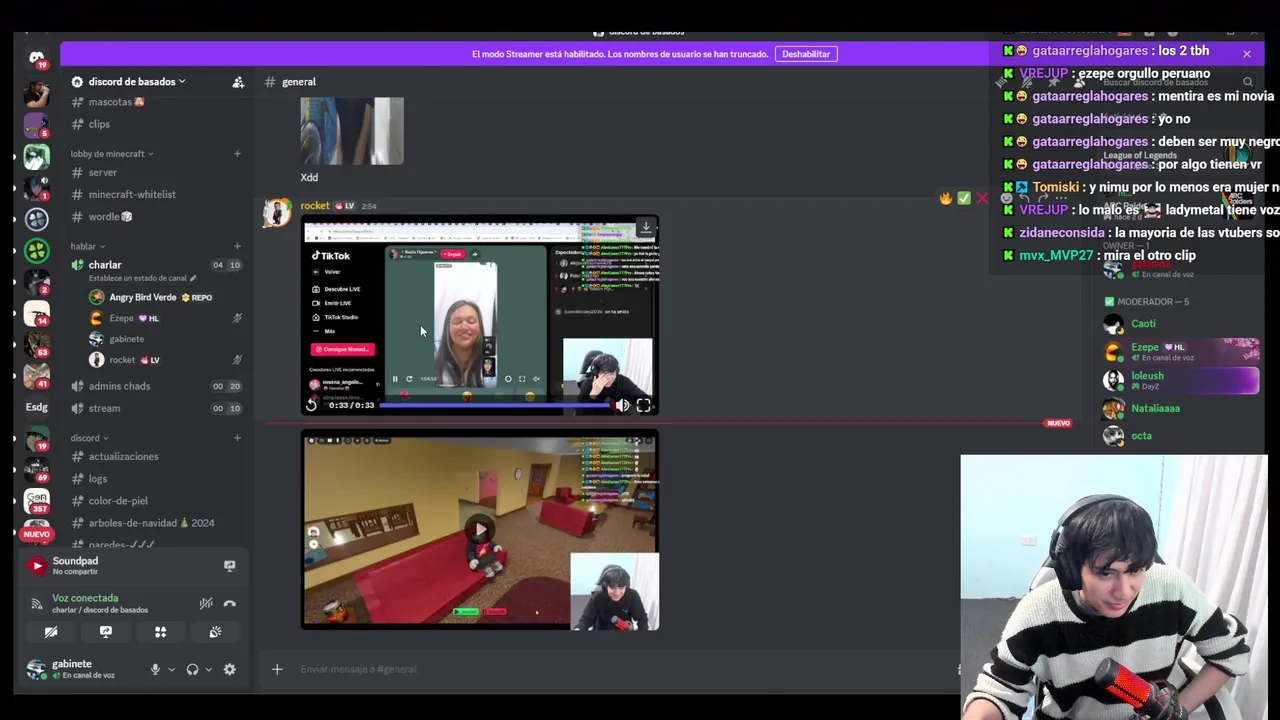Expand microphone input options arrow
Screen dimensions: 1280x720
(x=171, y=670)
